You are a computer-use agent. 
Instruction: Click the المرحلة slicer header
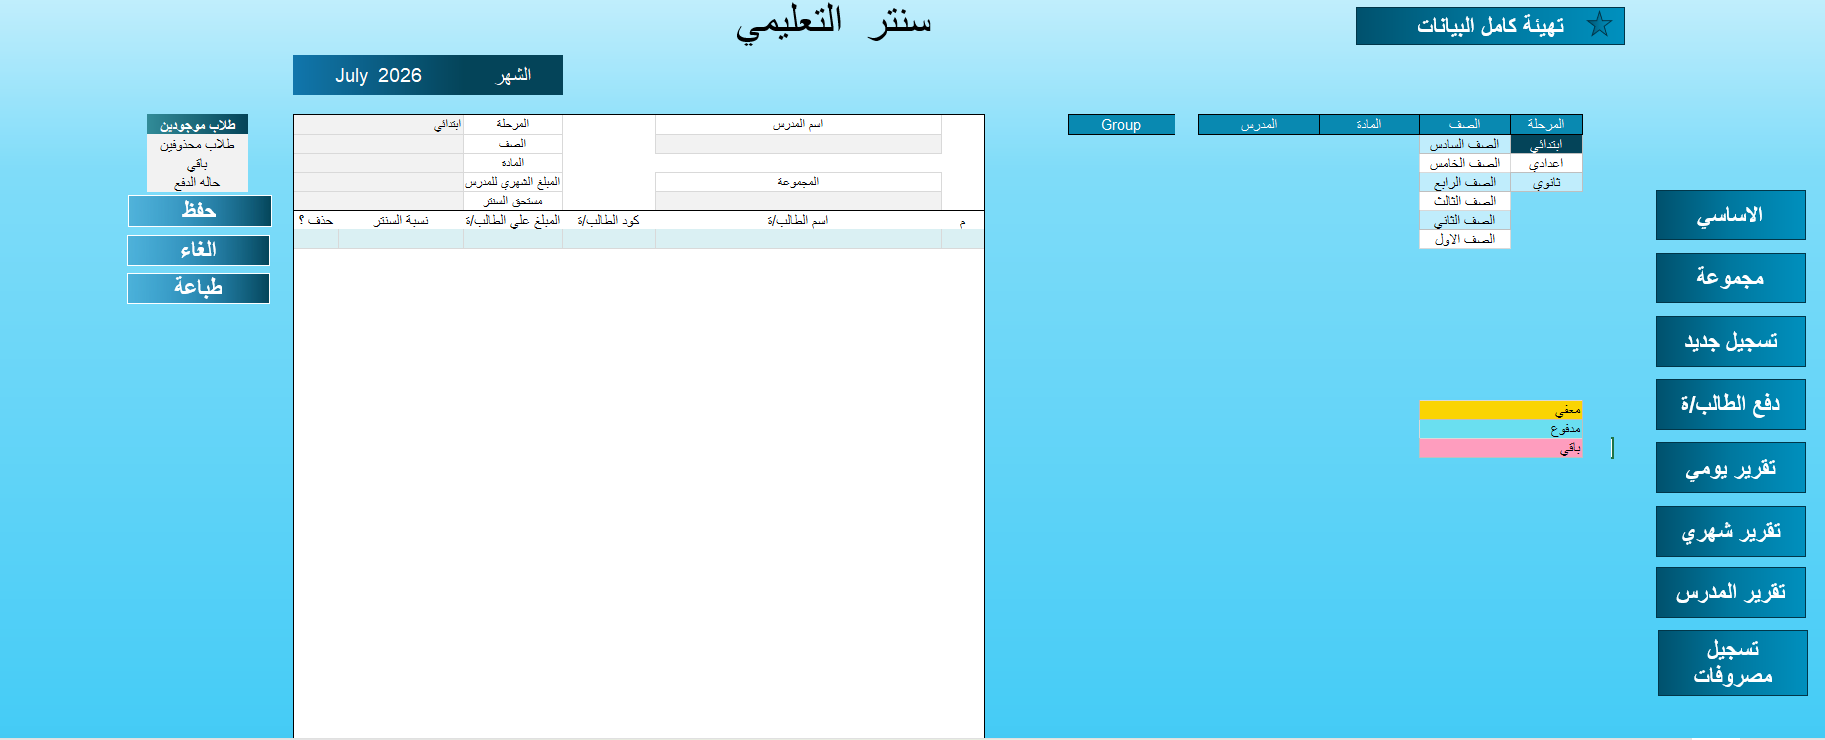click(1546, 124)
